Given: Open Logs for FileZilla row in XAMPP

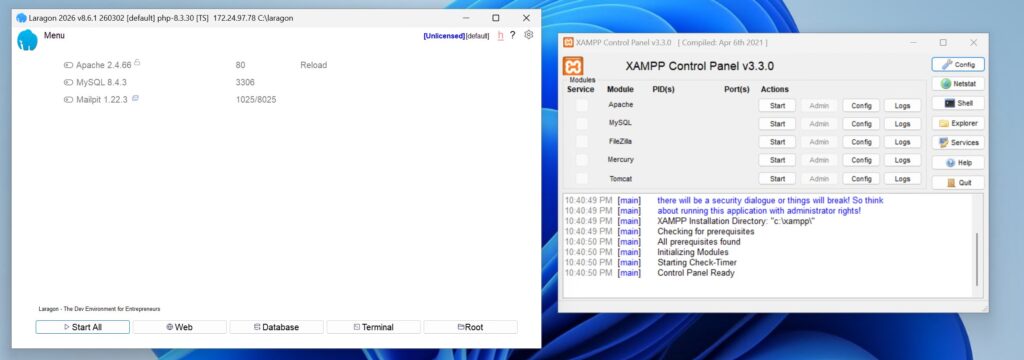Looking at the screenshot, I should point(903,142).
